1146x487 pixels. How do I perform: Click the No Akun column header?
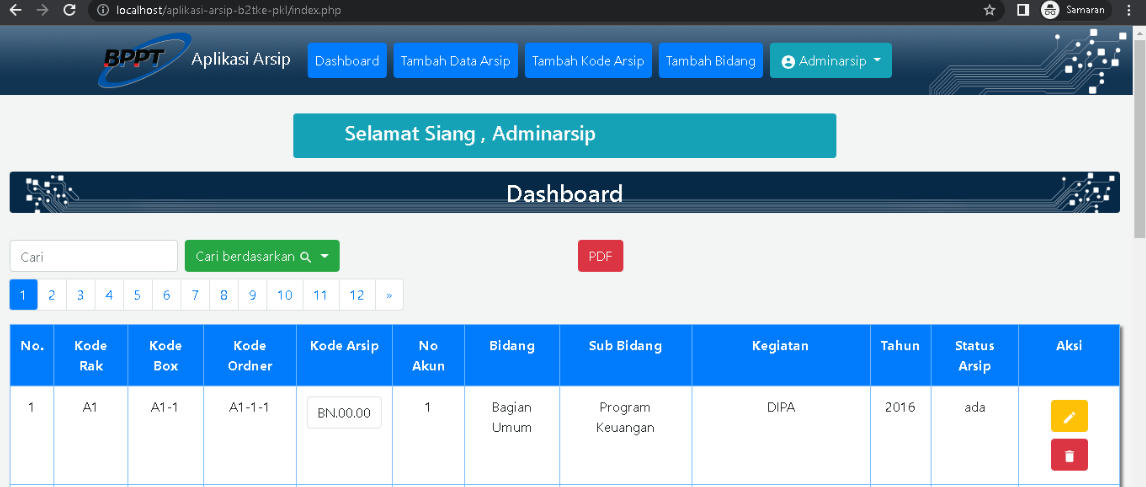[x=428, y=355]
